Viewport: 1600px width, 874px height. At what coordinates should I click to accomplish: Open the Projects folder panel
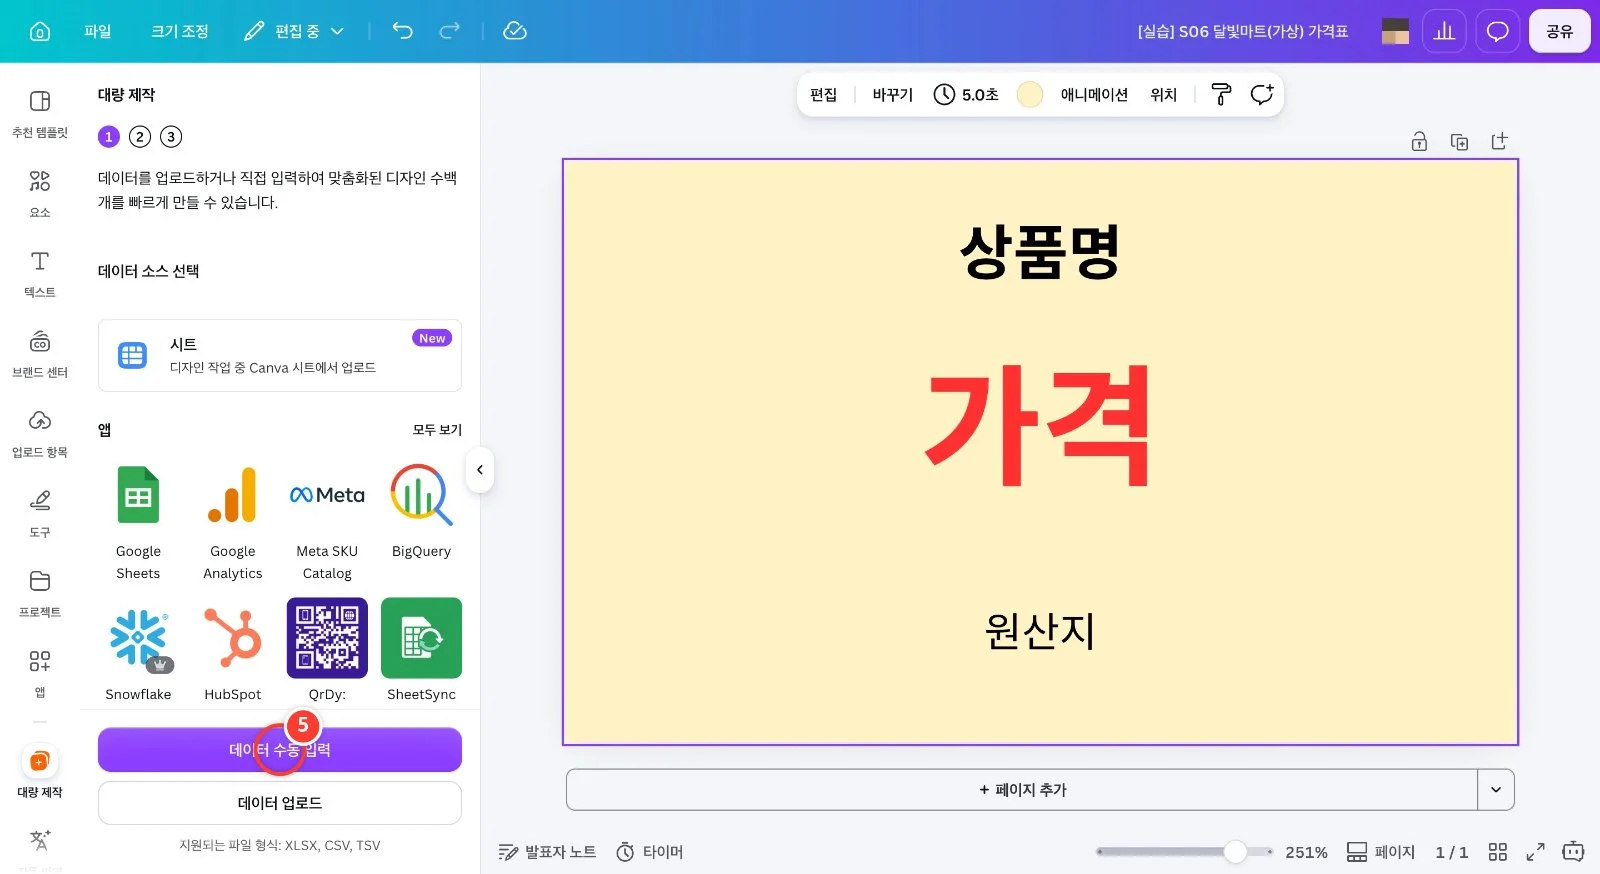click(x=40, y=593)
